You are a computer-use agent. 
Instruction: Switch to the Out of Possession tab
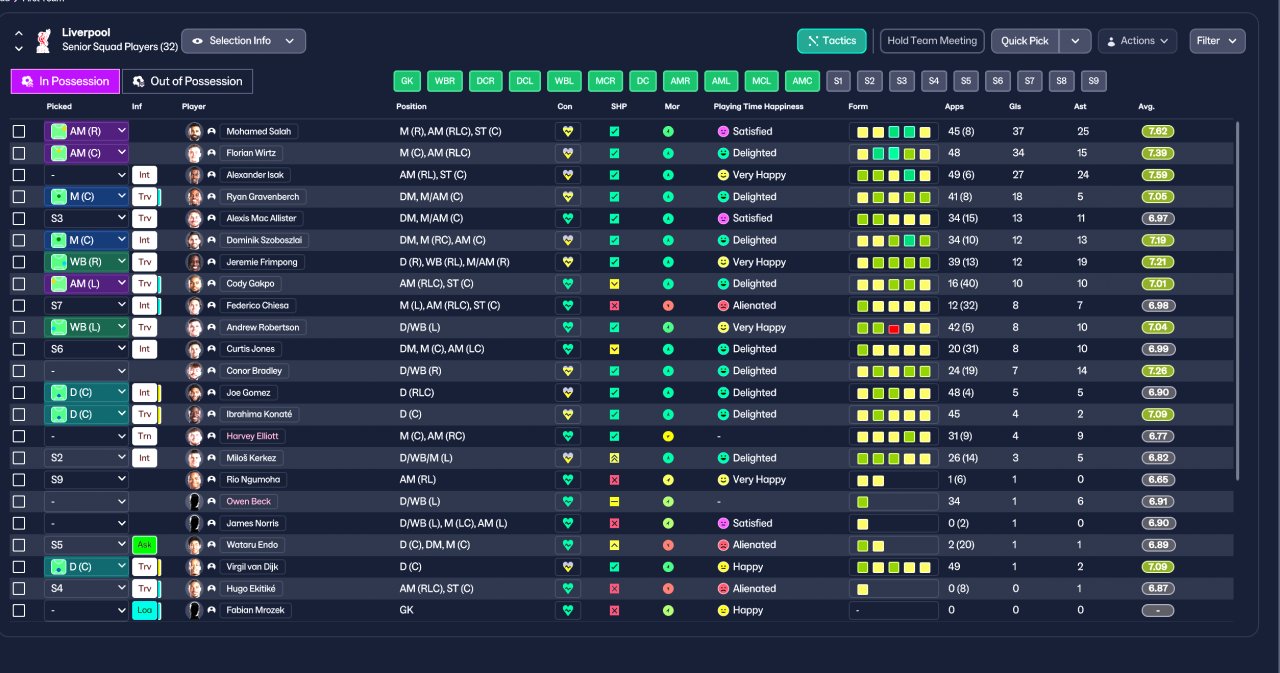tap(187, 81)
